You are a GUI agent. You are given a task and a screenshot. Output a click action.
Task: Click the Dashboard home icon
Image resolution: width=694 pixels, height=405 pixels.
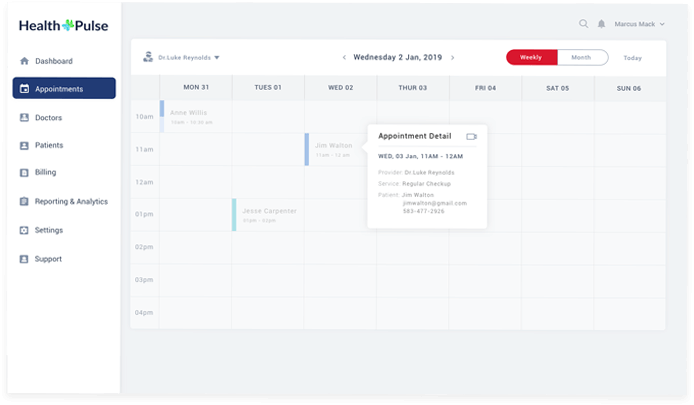tap(24, 62)
